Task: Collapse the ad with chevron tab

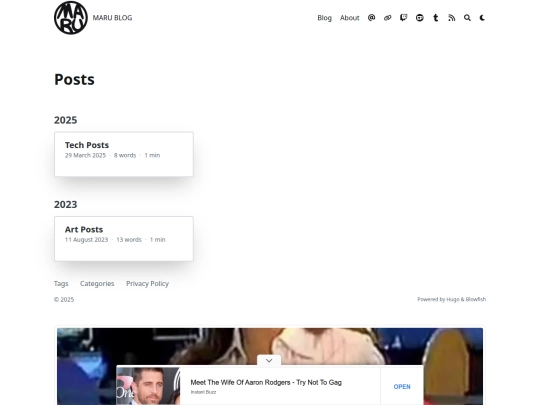Action: 269,360
